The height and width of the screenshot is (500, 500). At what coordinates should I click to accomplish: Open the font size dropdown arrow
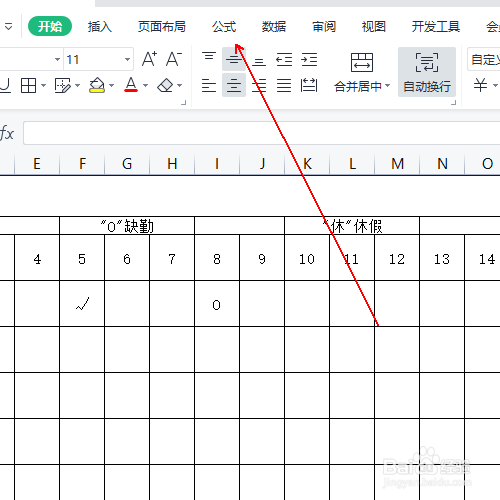click(127, 59)
